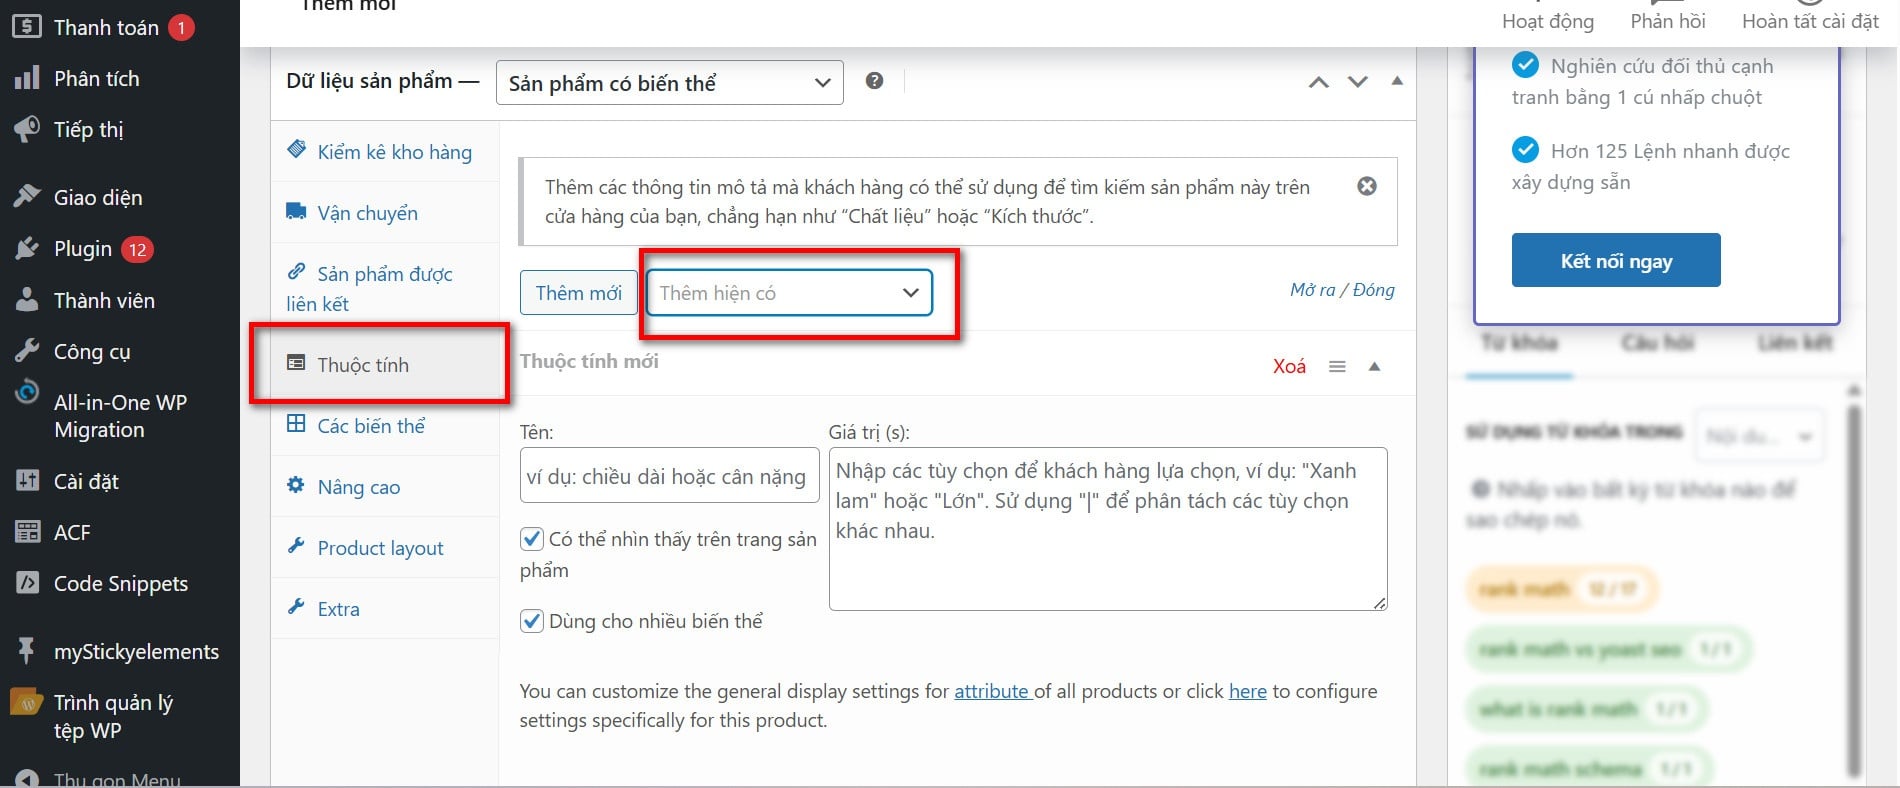Click the Các biến thể grid icon
The height and width of the screenshot is (788, 1900).
(296, 424)
